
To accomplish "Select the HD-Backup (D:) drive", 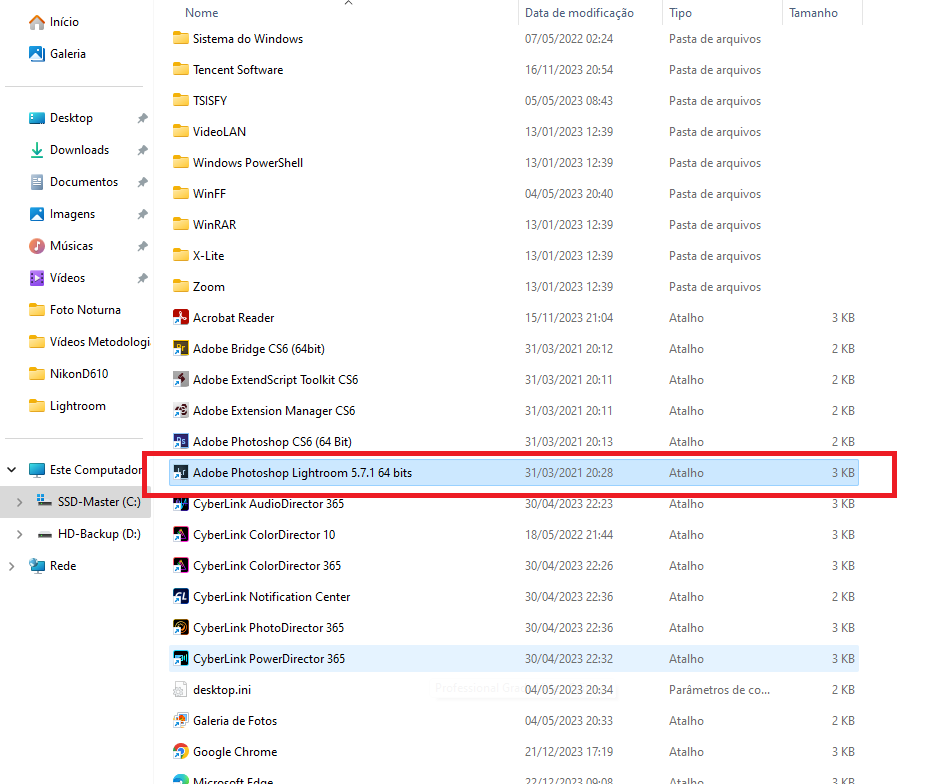I will point(88,534).
